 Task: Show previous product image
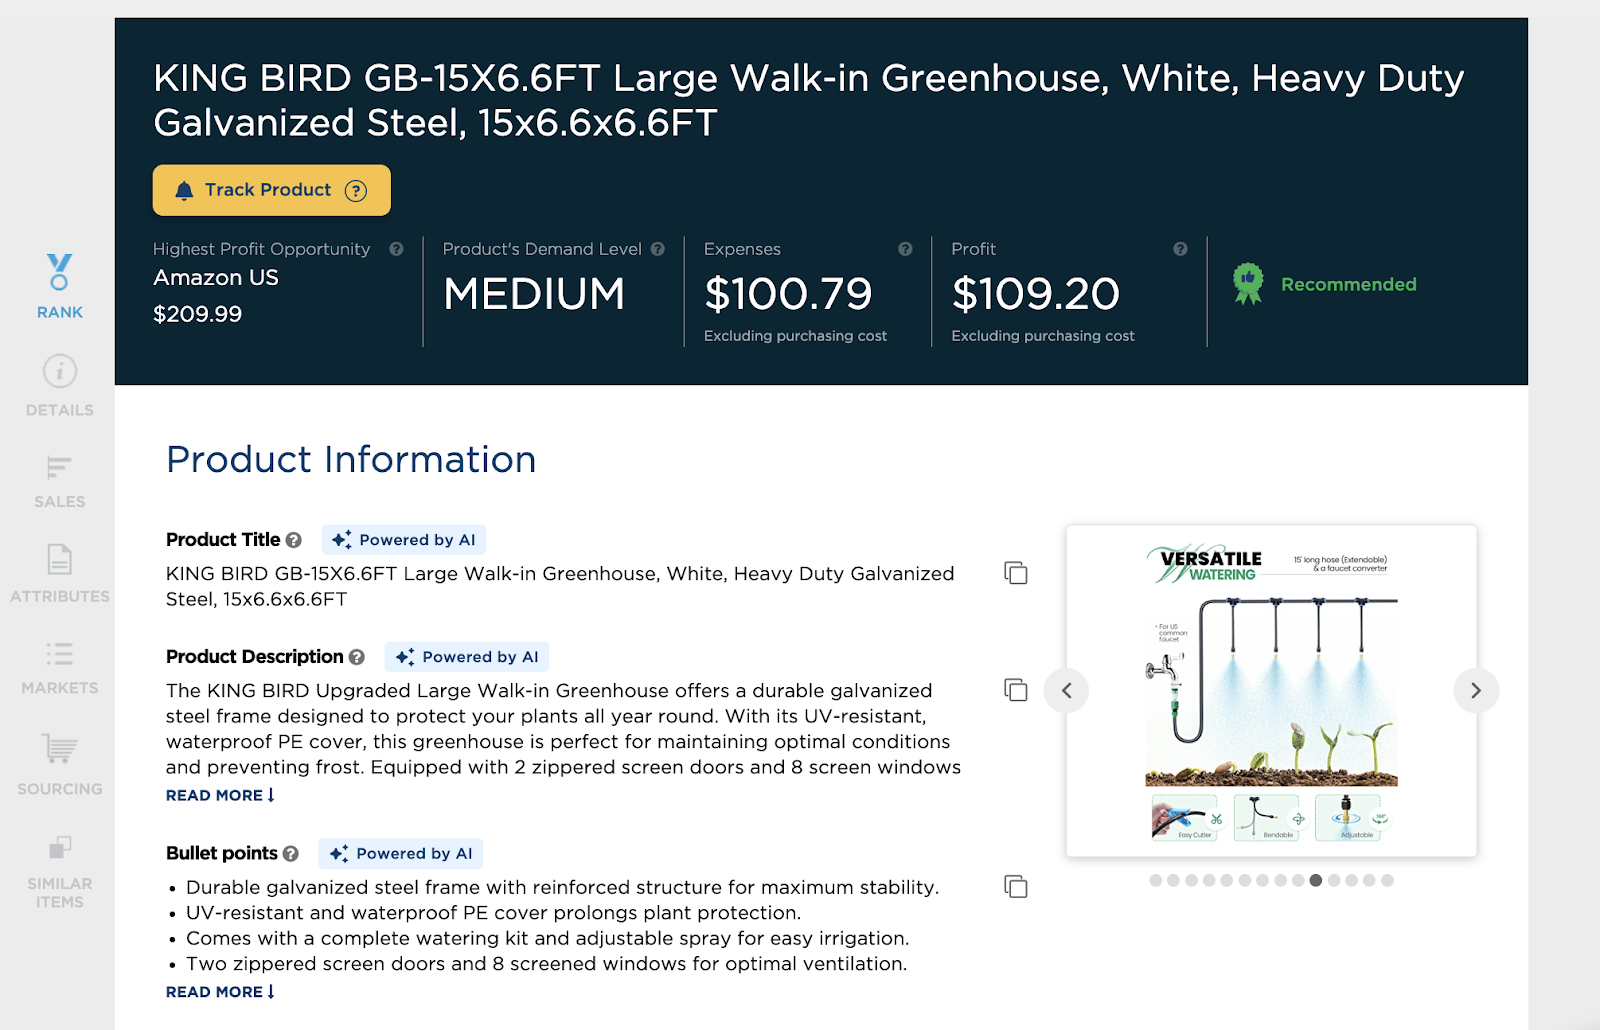point(1066,690)
